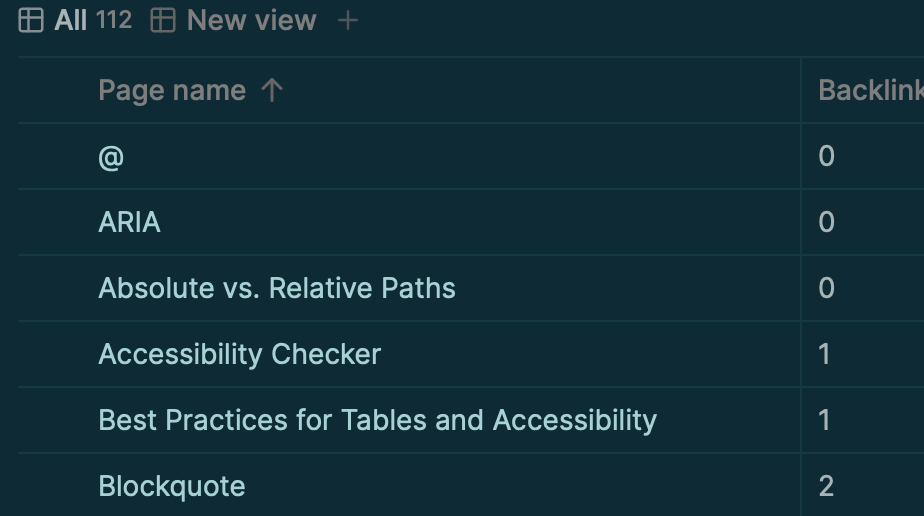Click the table icon beside All
The height and width of the screenshot is (516, 924).
31,20
